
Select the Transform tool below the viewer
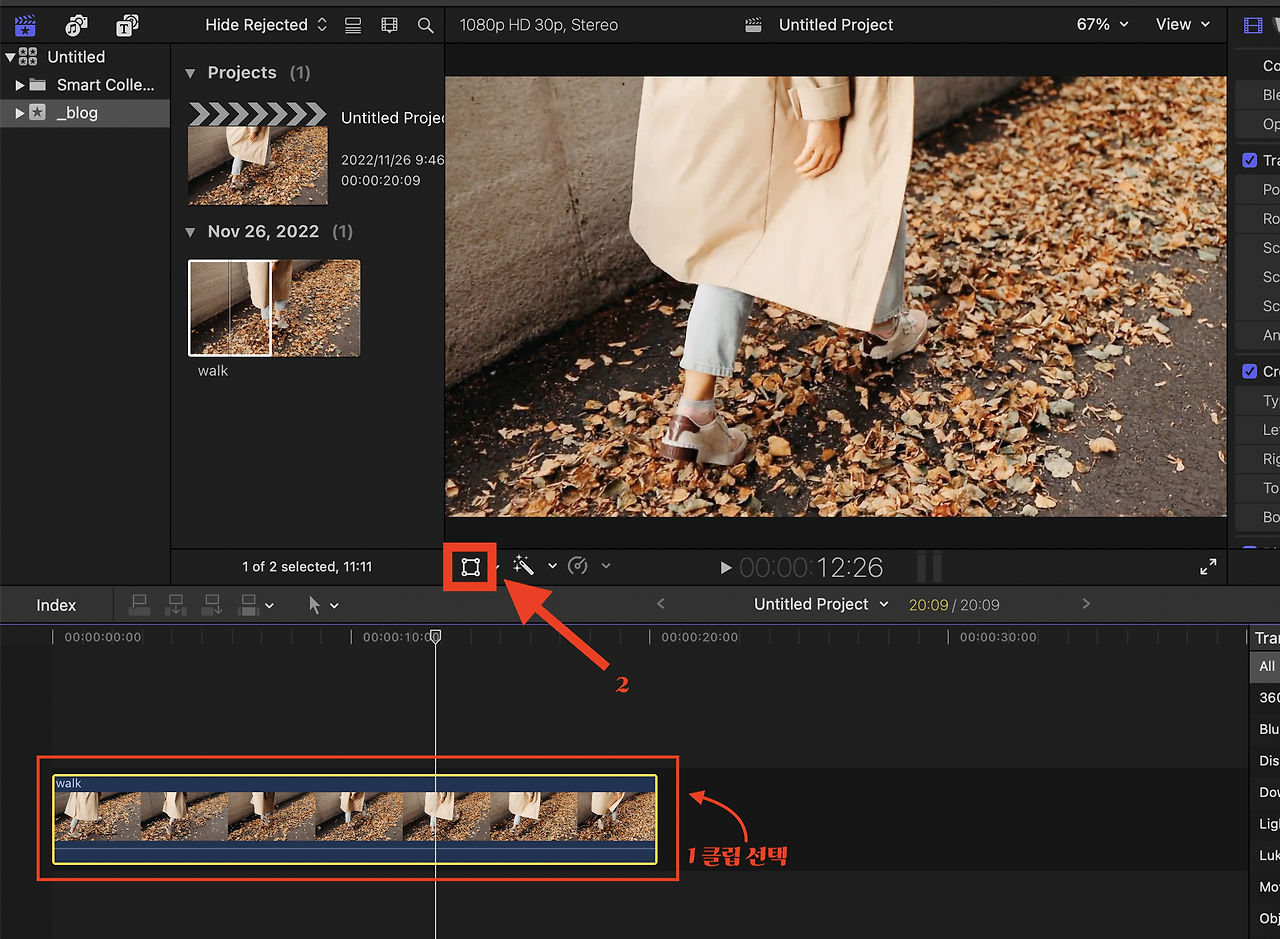[x=469, y=566]
